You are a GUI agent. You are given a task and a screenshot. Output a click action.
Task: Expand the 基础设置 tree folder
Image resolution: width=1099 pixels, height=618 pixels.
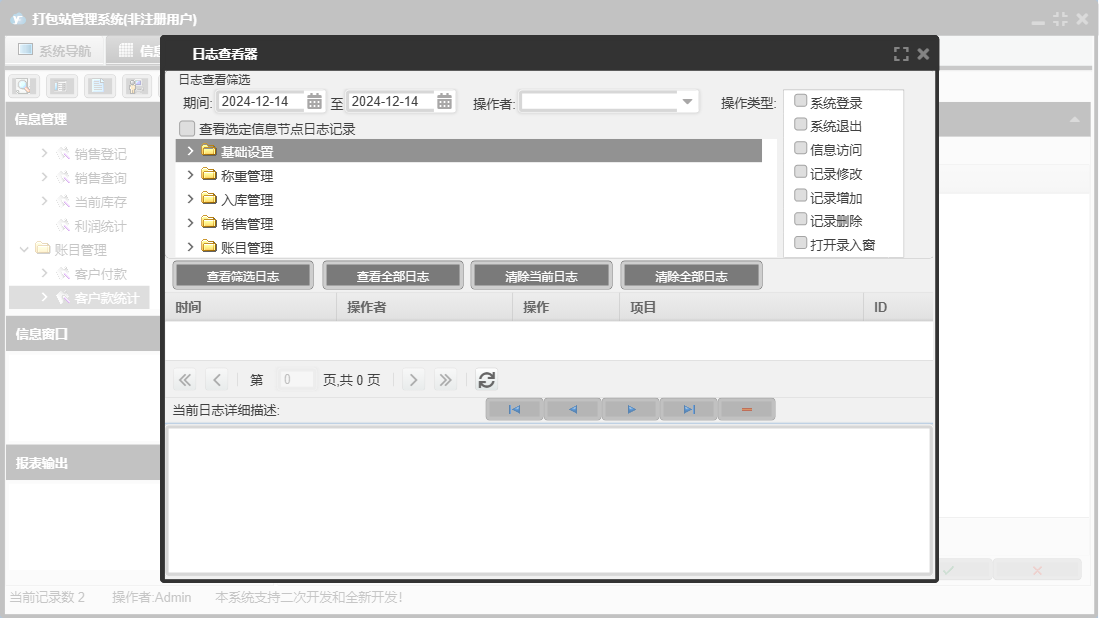(x=190, y=151)
